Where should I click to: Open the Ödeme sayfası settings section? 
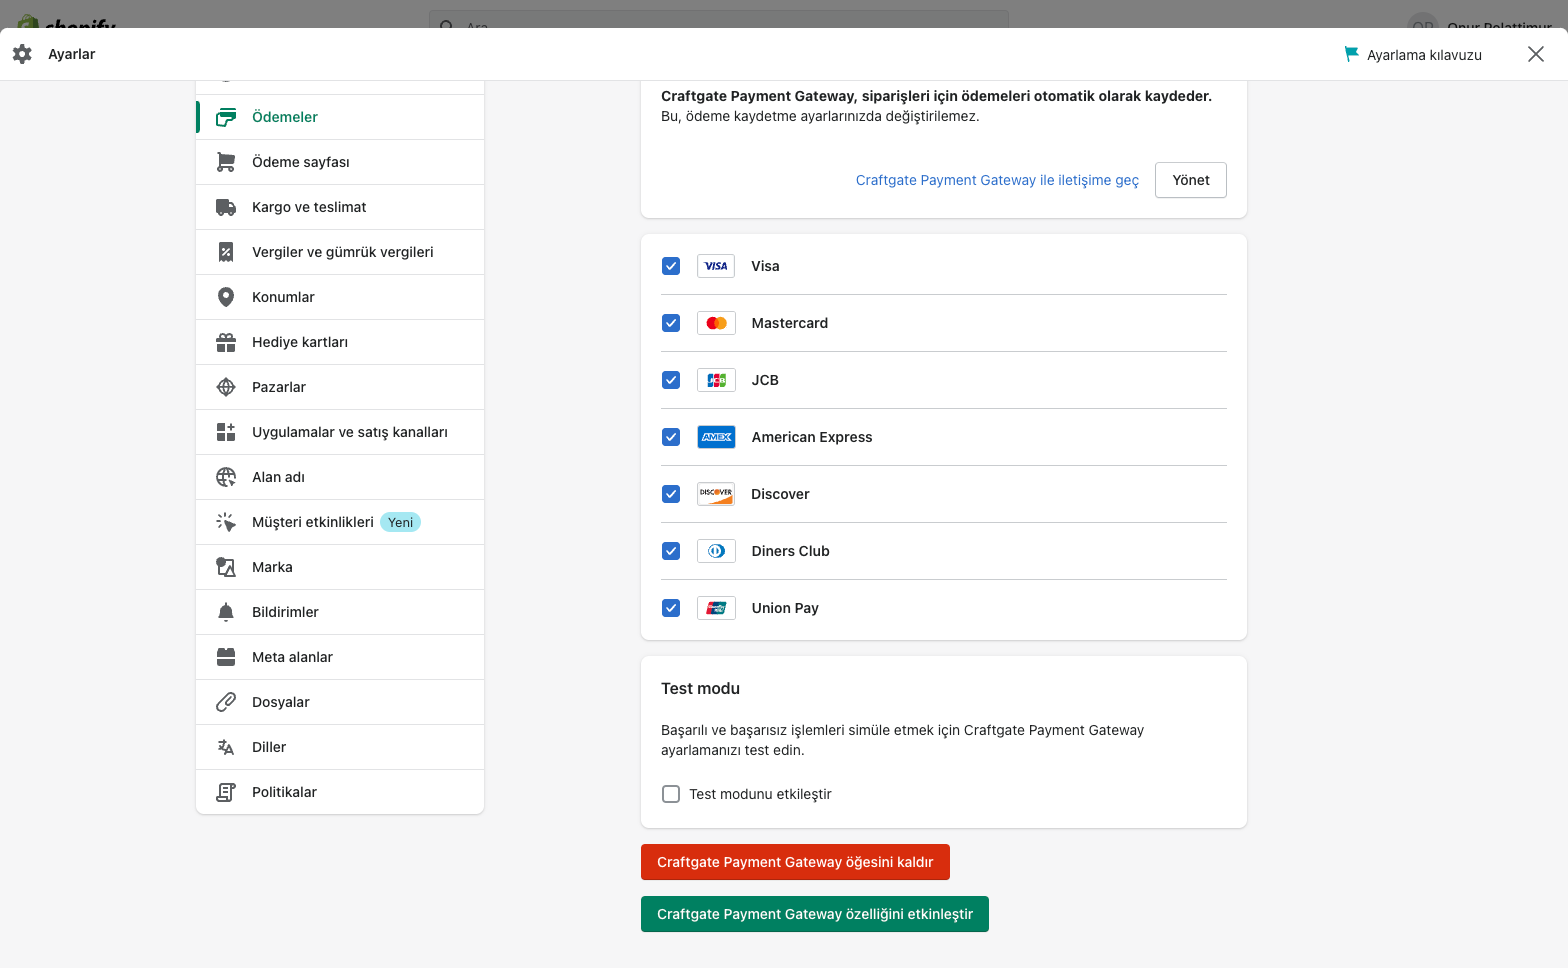[340, 162]
